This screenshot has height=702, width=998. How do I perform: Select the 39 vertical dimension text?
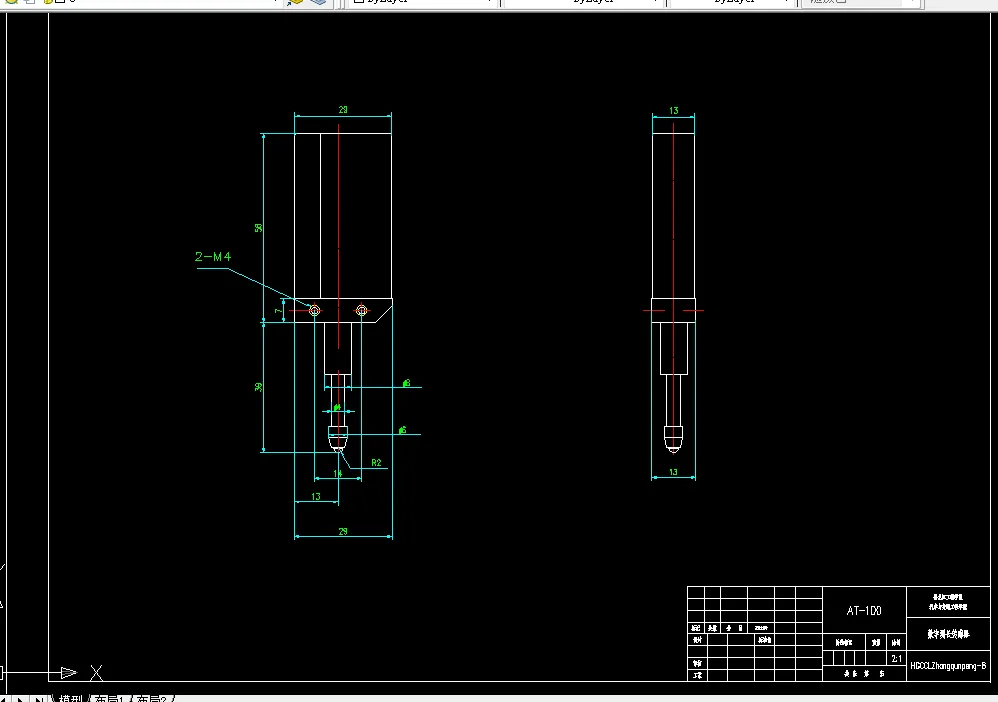click(x=258, y=387)
